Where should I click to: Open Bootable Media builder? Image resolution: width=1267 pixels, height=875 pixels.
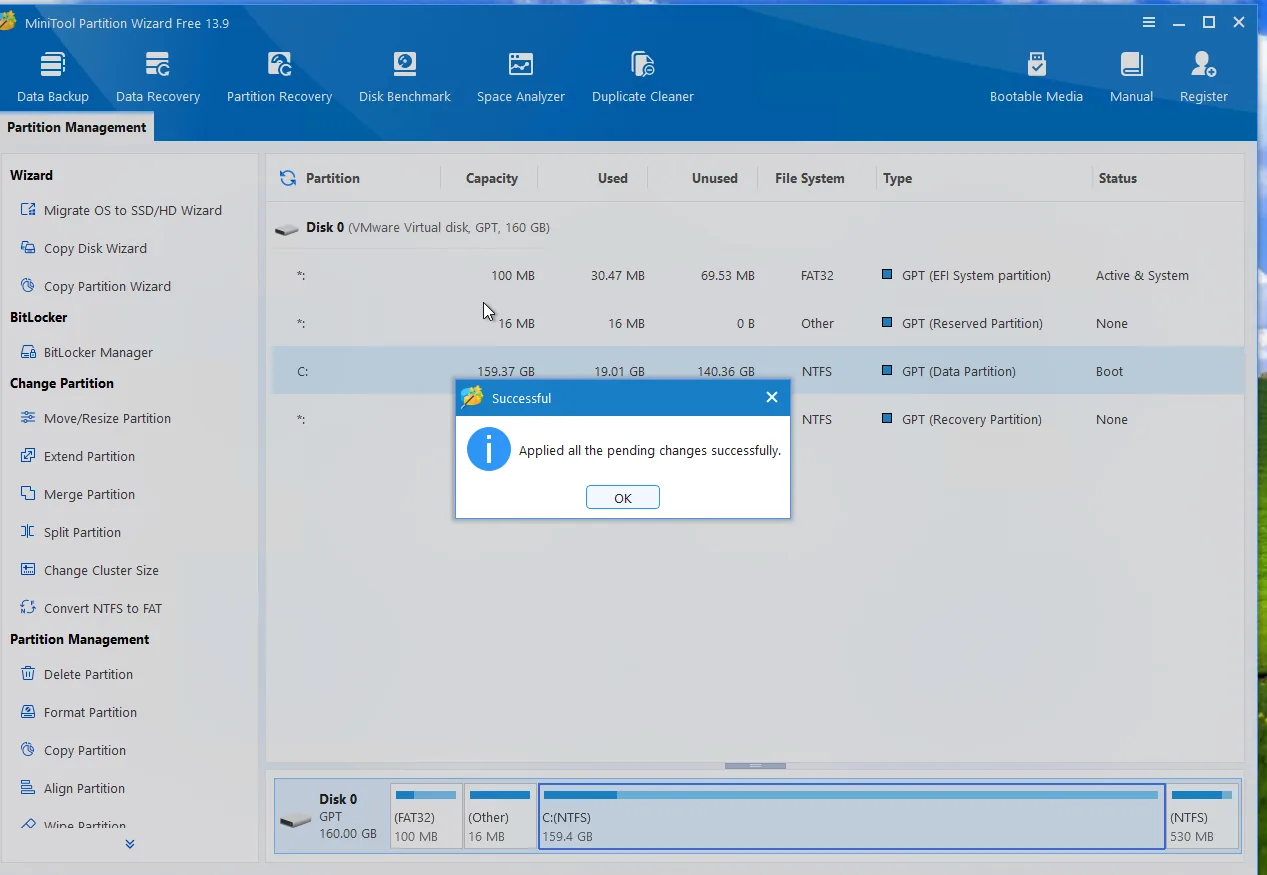click(1036, 78)
